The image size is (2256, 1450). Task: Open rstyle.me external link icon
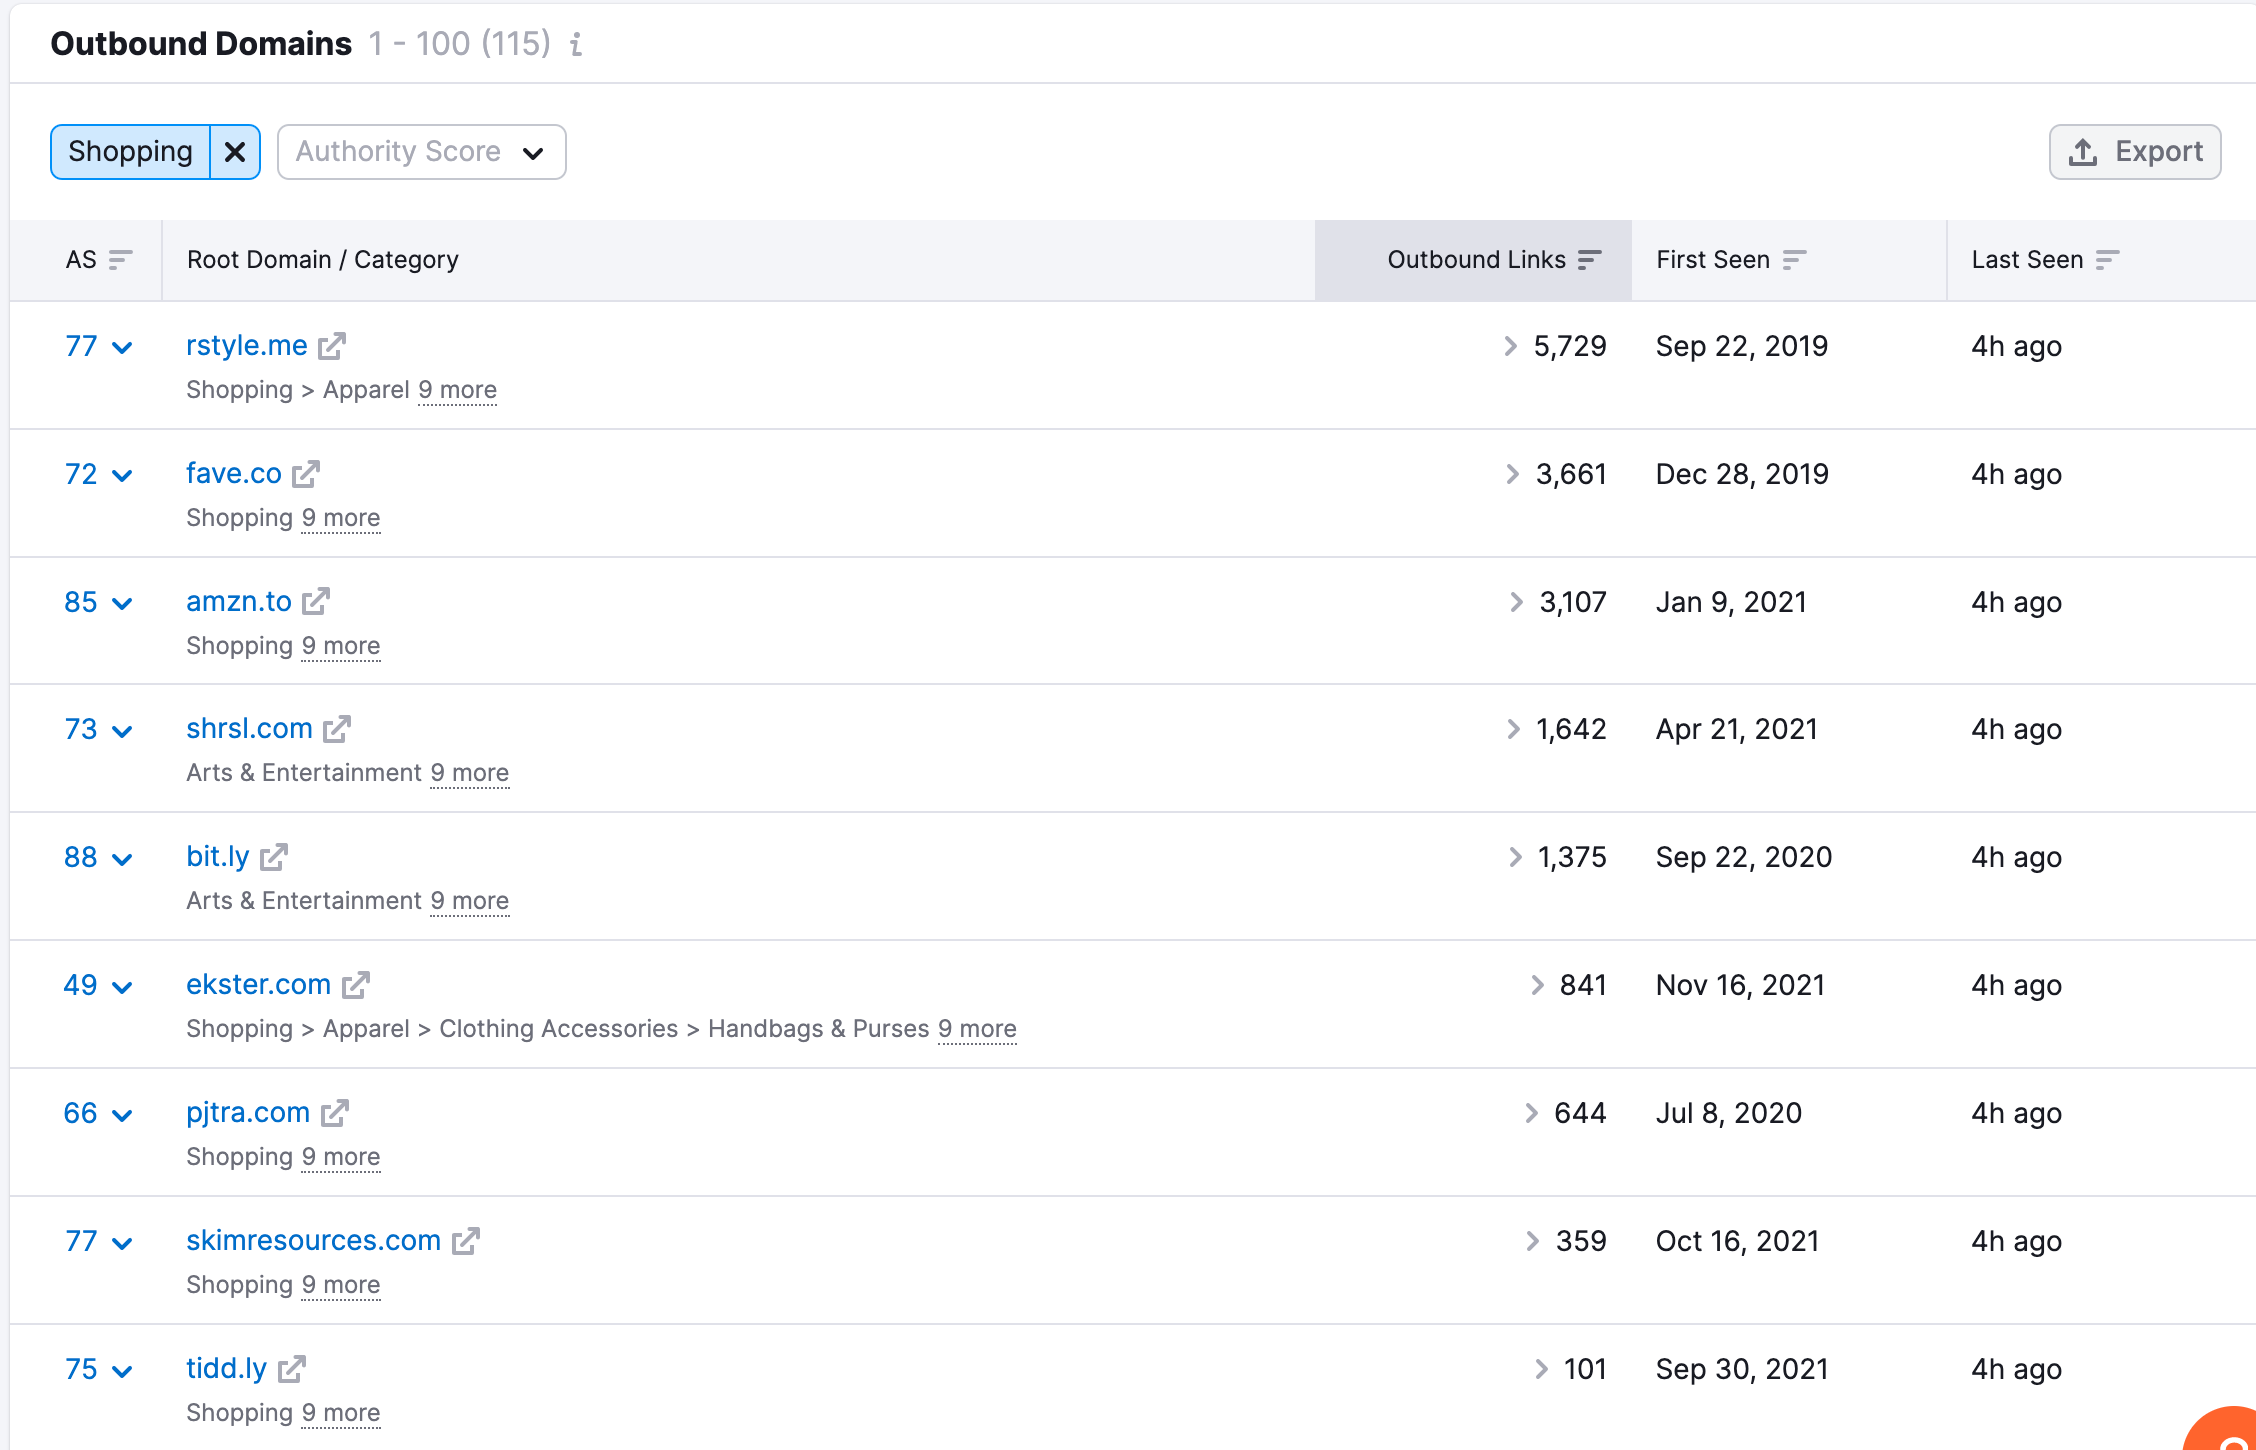[332, 346]
